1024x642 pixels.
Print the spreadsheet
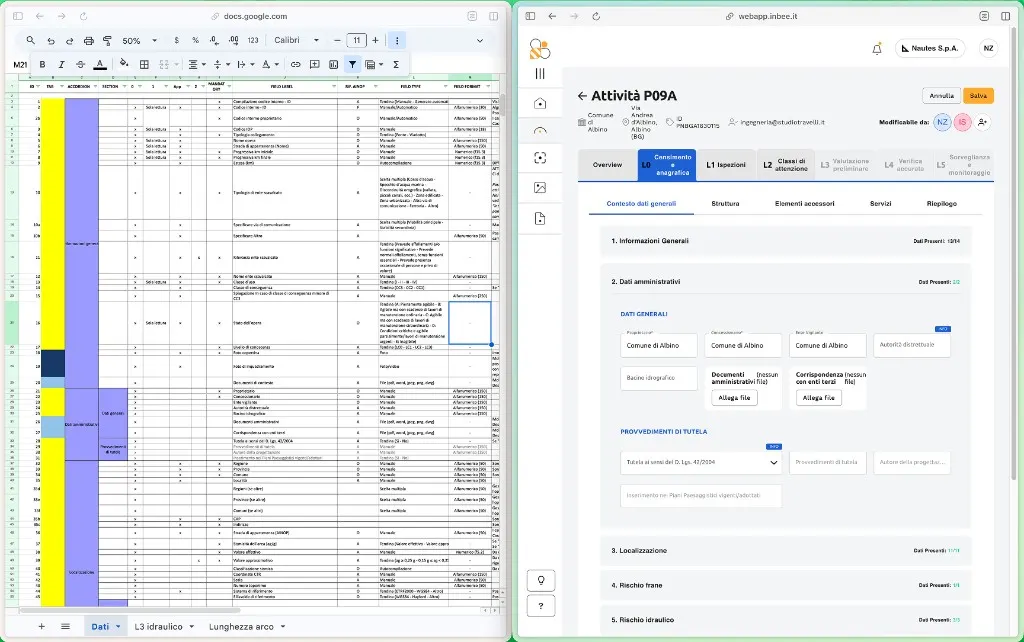pos(88,40)
